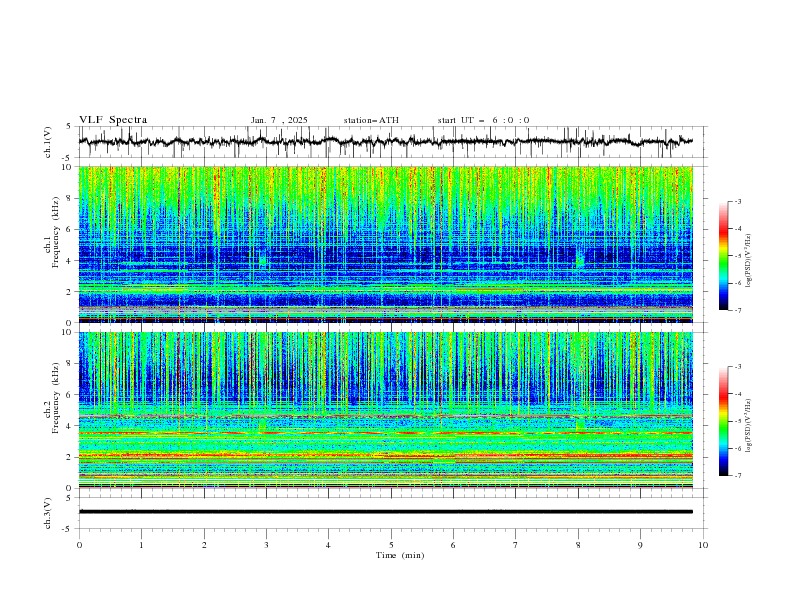This screenshot has width=792, height=612.
Task: Click the '9' minute tick label
Action: pyautogui.click(x=640, y=545)
